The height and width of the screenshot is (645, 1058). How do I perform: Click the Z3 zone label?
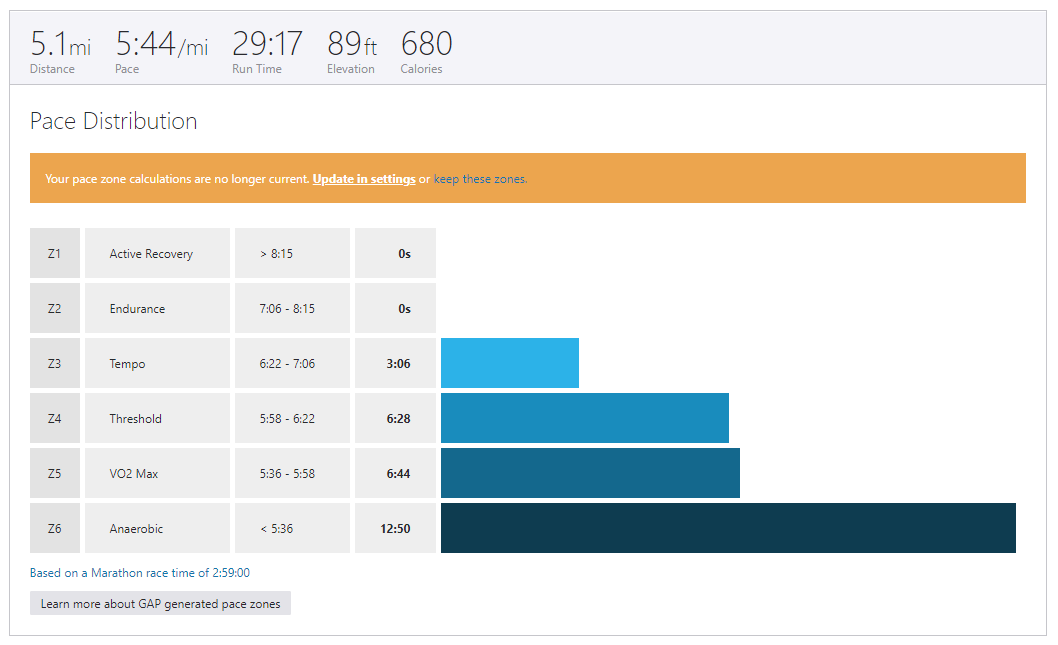[55, 363]
